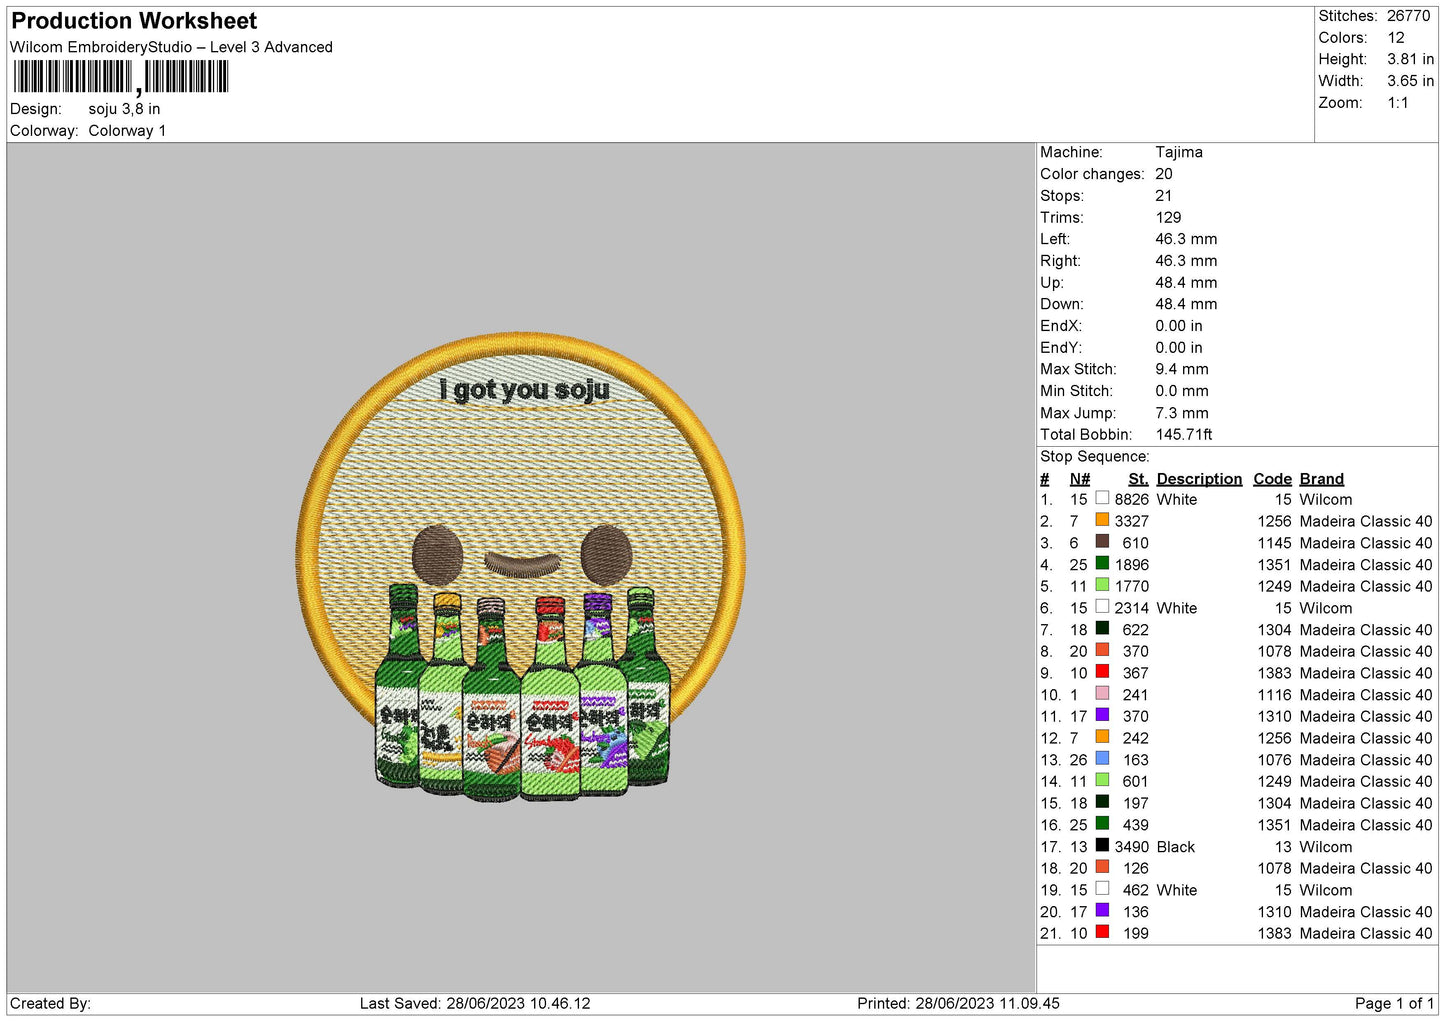Click the 'Description' column header

pyautogui.click(x=1199, y=479)
